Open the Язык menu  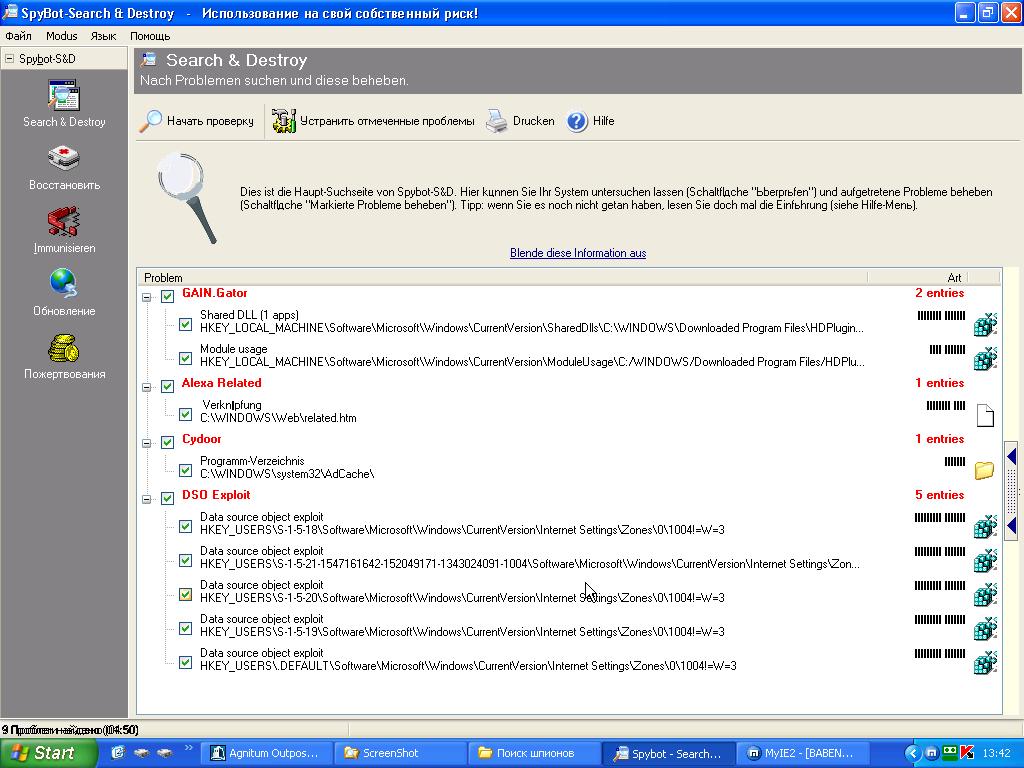[x=103, y=36]
